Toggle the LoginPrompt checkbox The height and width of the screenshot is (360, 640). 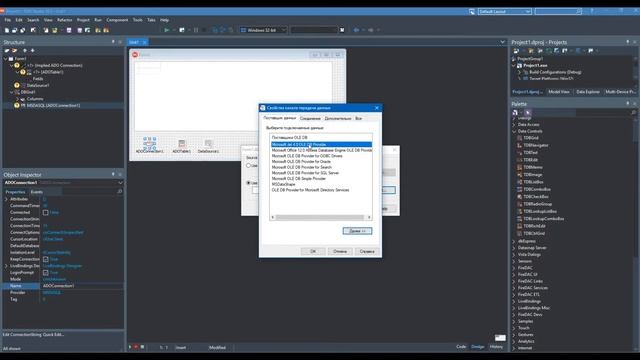coord(46,273)
